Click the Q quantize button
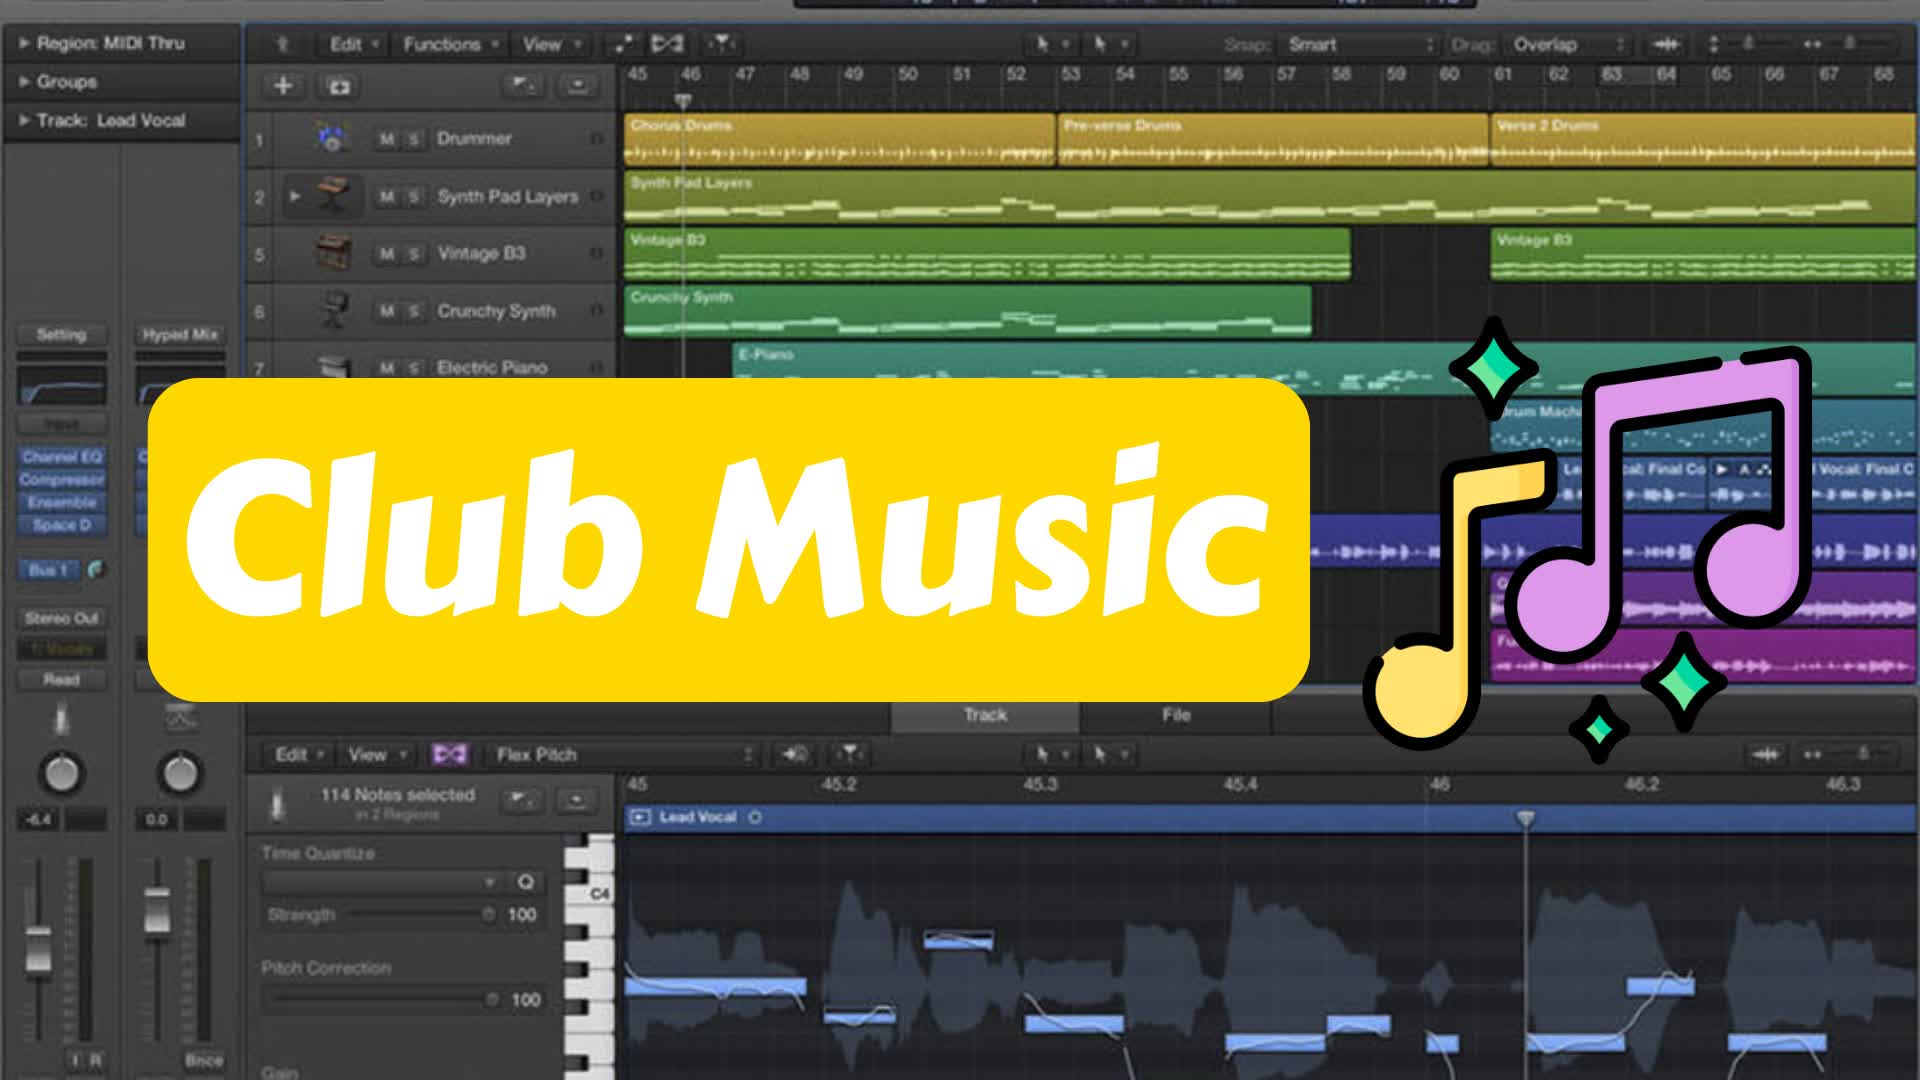 [527, 883]
